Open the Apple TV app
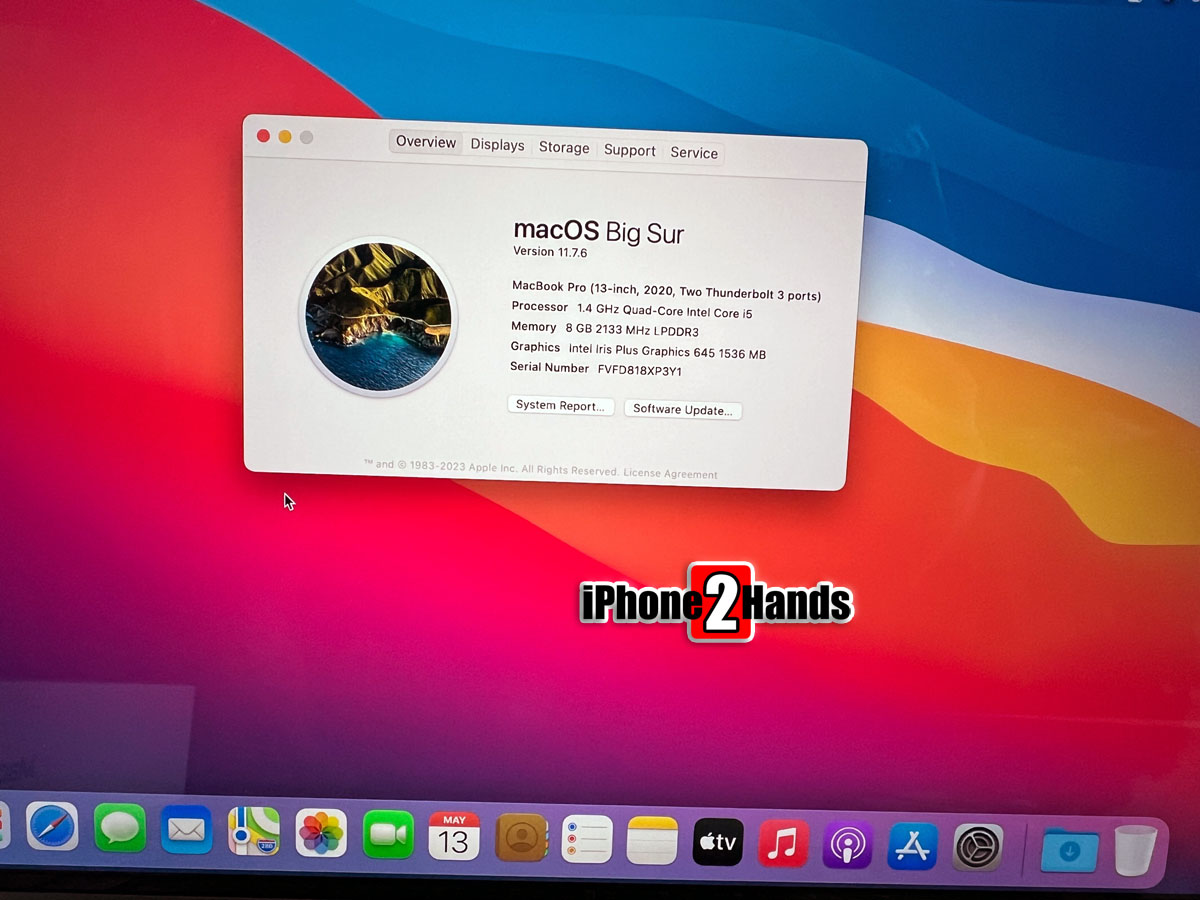Viewport: 1200px width, 900px height. 718,843
